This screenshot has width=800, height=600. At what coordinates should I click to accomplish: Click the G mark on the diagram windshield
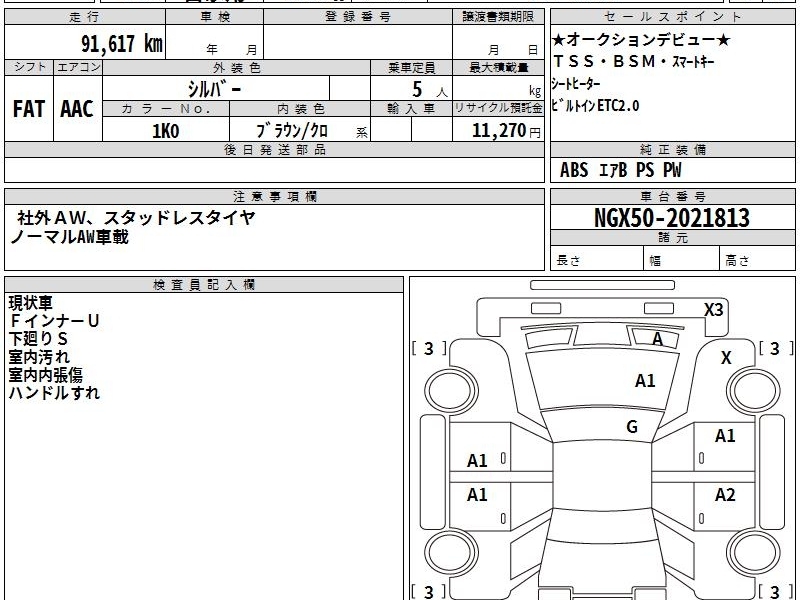pyautogui.click(x=632, y=427)
